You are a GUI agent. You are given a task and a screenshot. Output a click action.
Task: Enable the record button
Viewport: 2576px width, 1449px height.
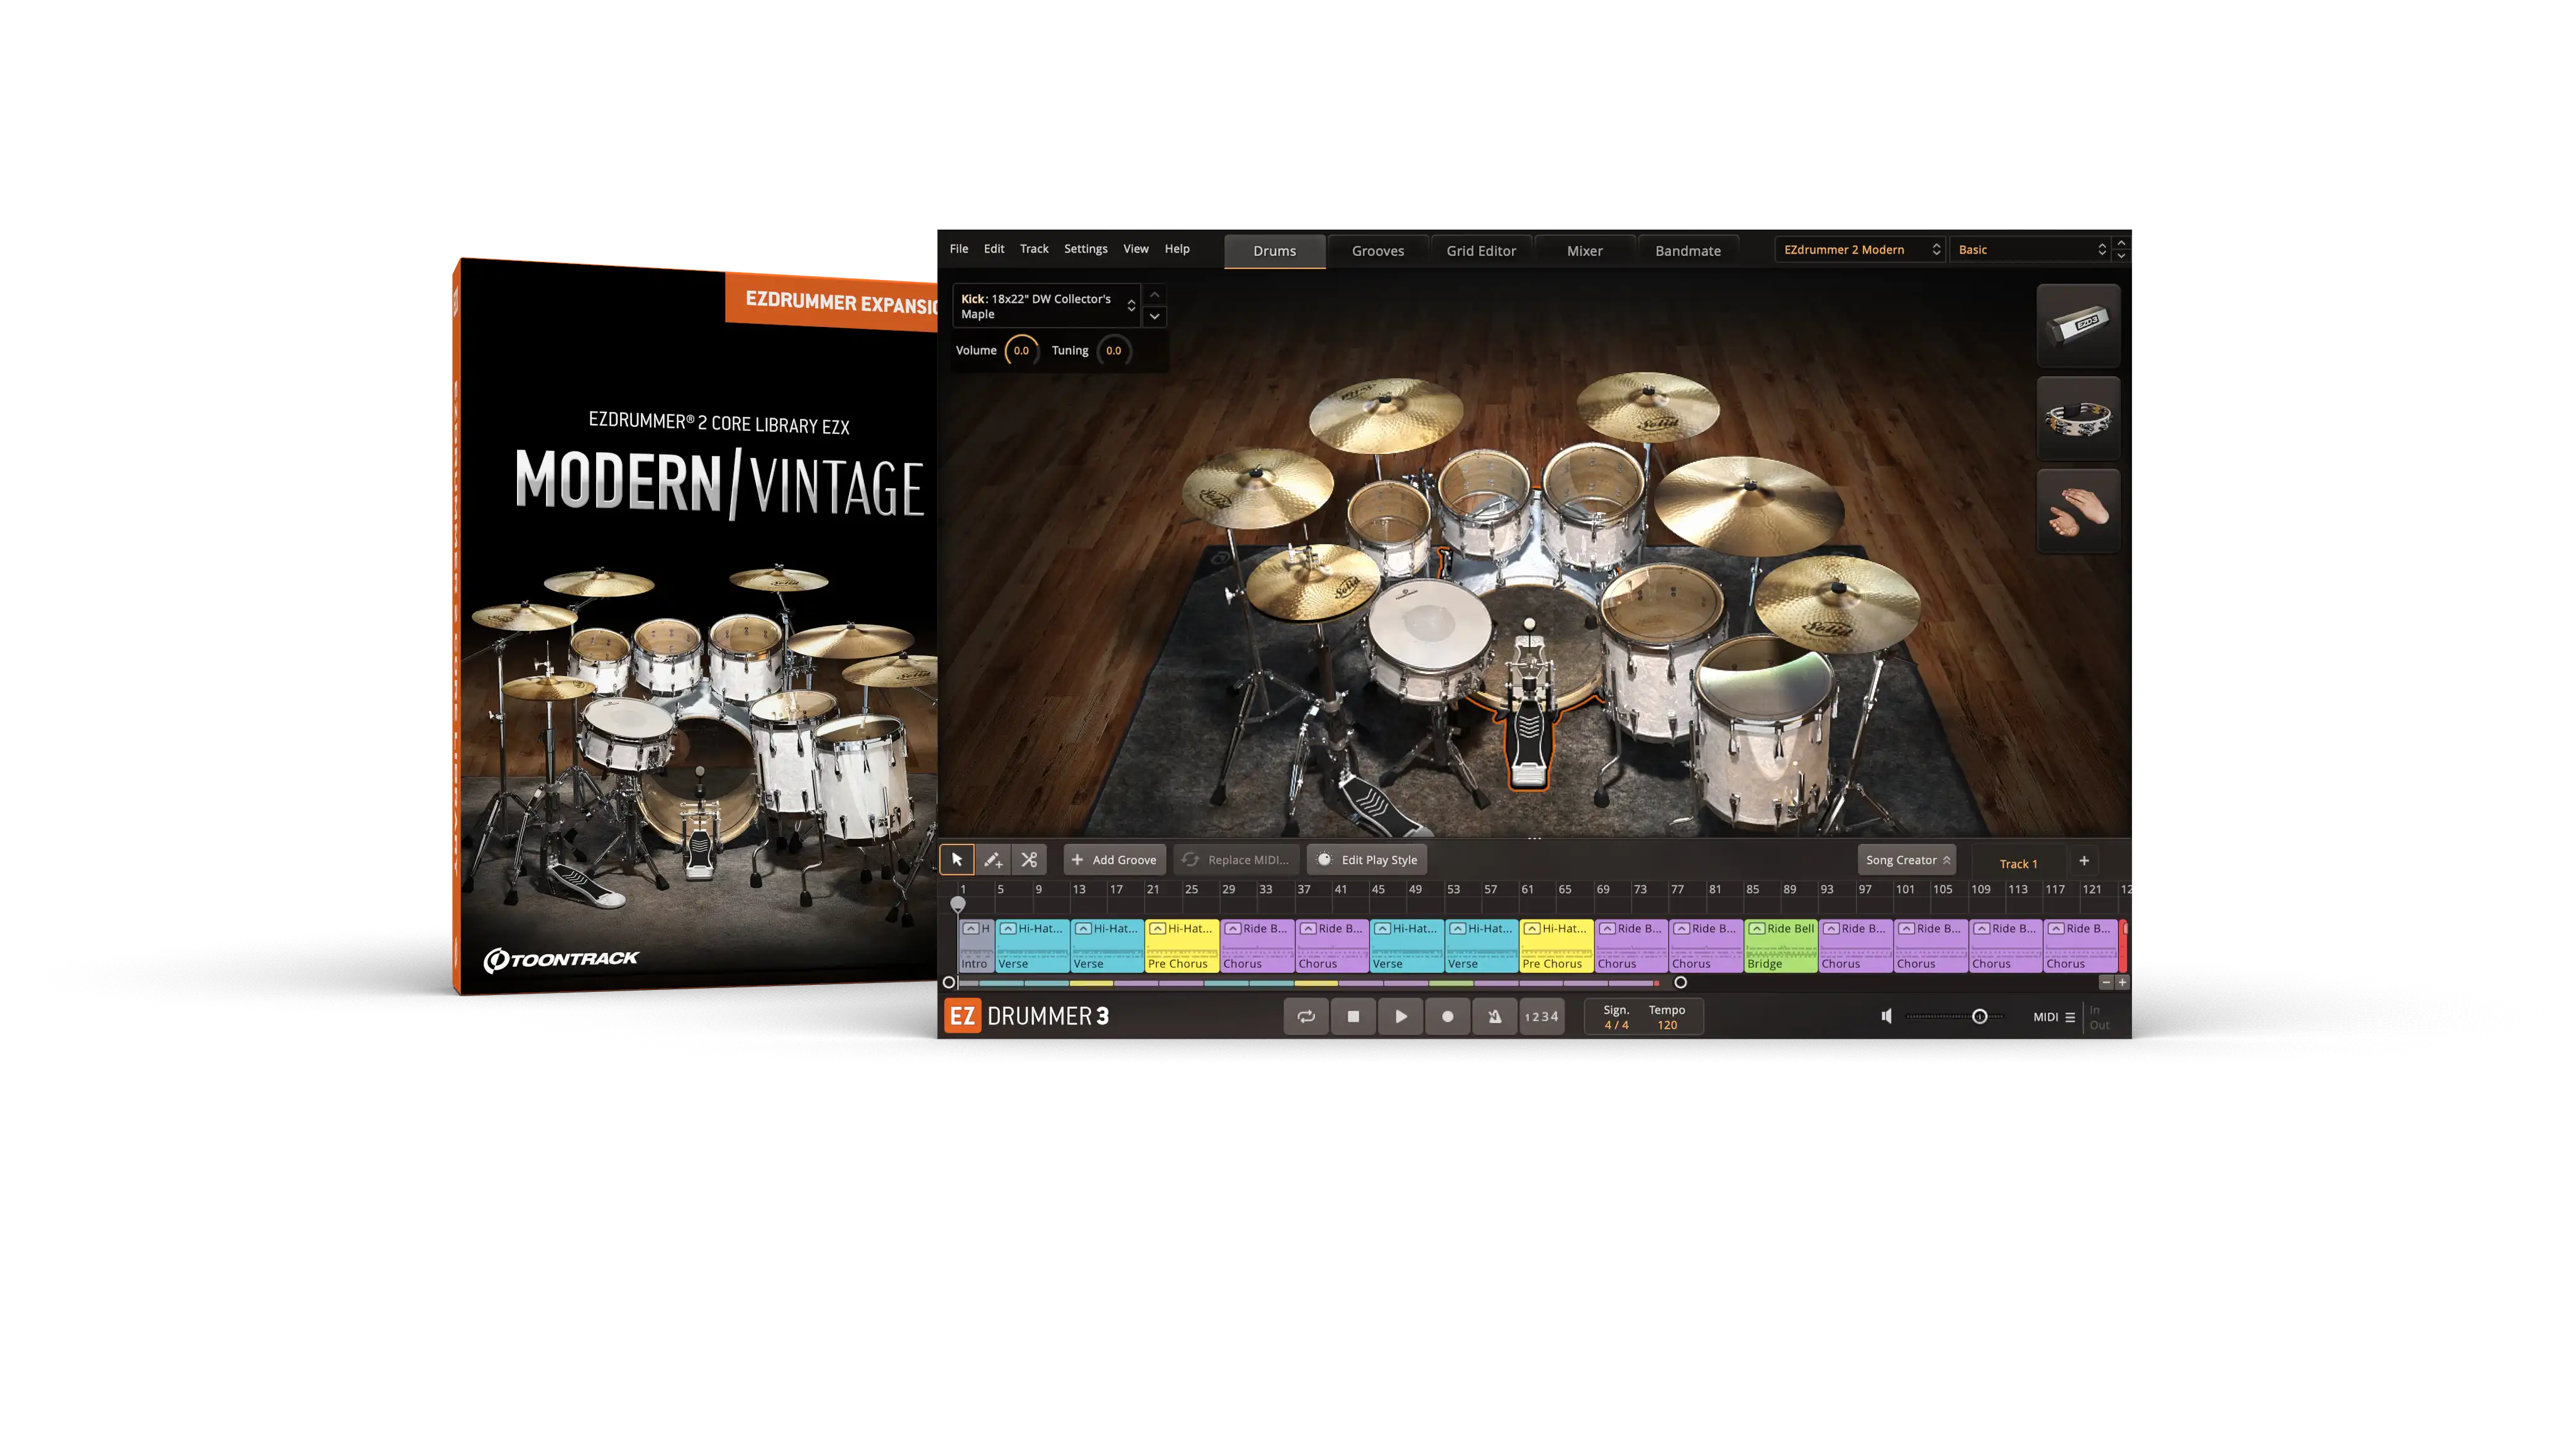click(1447, 1016)
